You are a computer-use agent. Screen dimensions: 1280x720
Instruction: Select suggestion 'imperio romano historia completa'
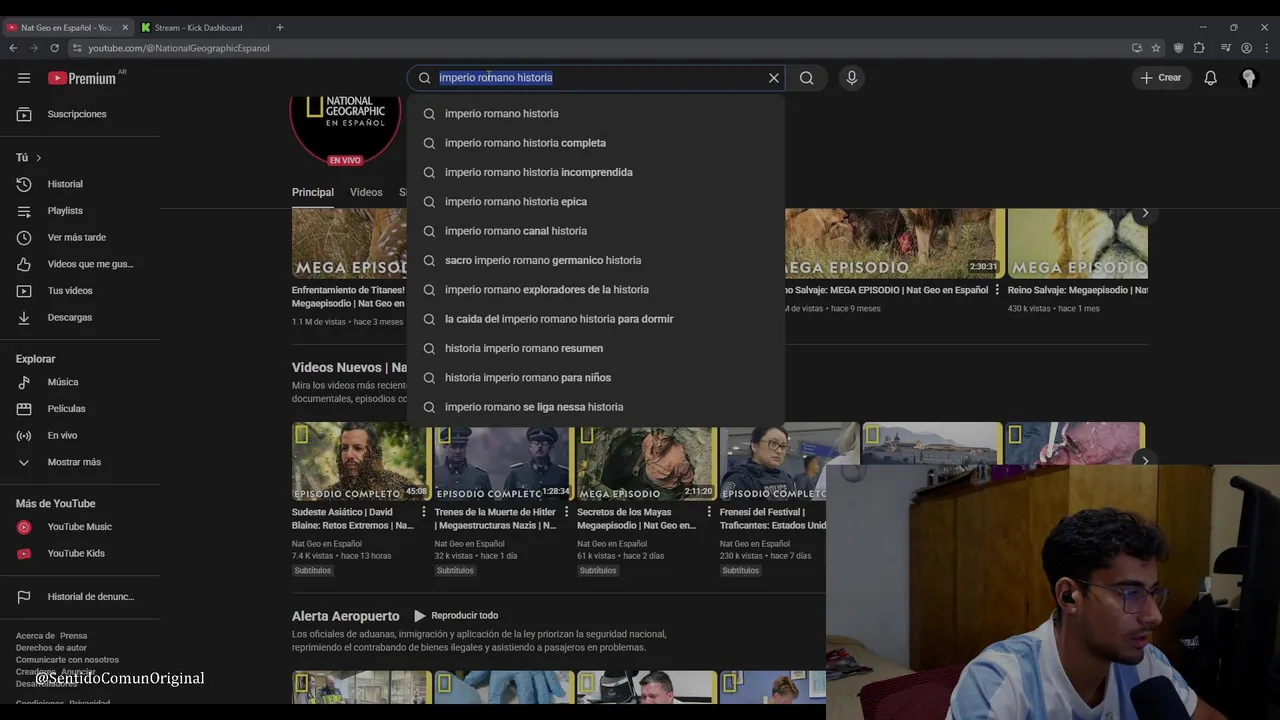[596, 143]
